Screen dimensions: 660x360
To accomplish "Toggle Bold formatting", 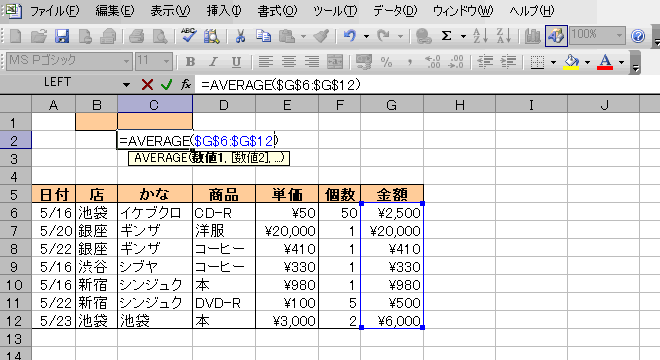I will click(x=190, y=62).
